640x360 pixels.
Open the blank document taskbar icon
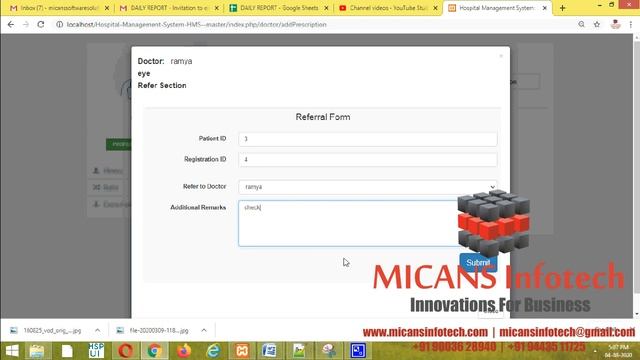coord(67,351)
